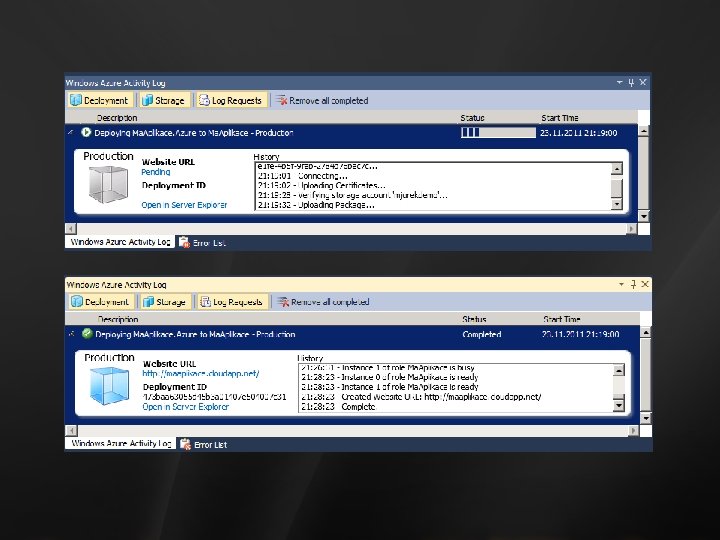Open the maaplikace.cloudapp.net website link

coord(201,373)
